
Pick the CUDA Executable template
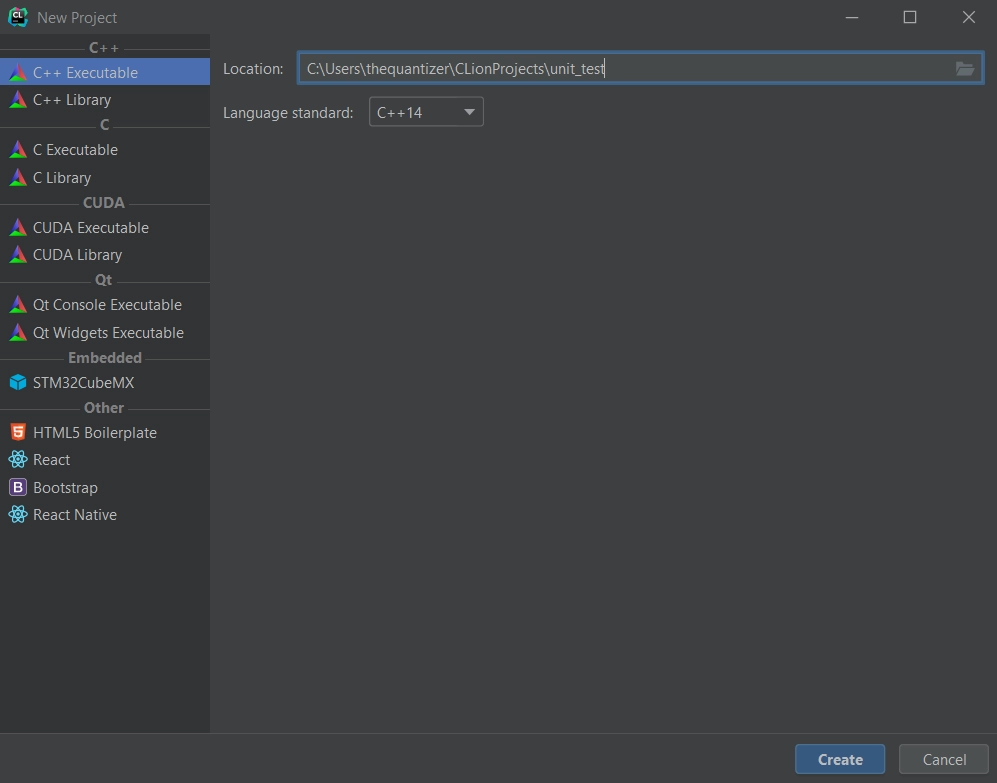pos(105,227)
